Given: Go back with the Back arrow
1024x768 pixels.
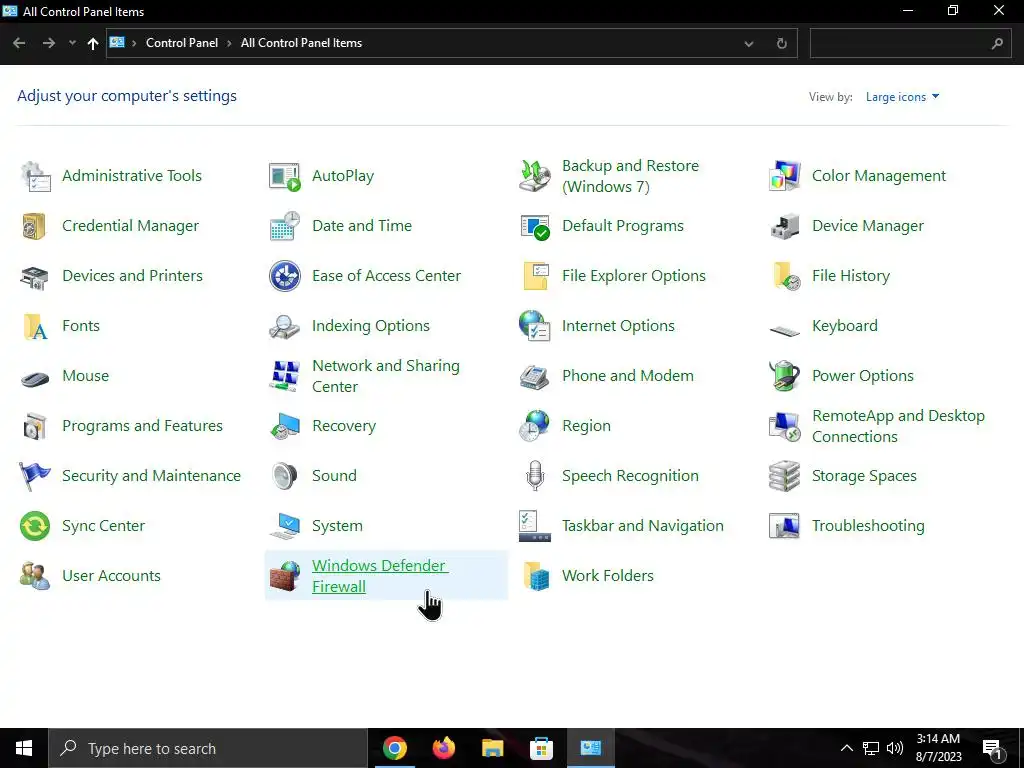Looking at the screenshot, I should (x=19, y=43).
